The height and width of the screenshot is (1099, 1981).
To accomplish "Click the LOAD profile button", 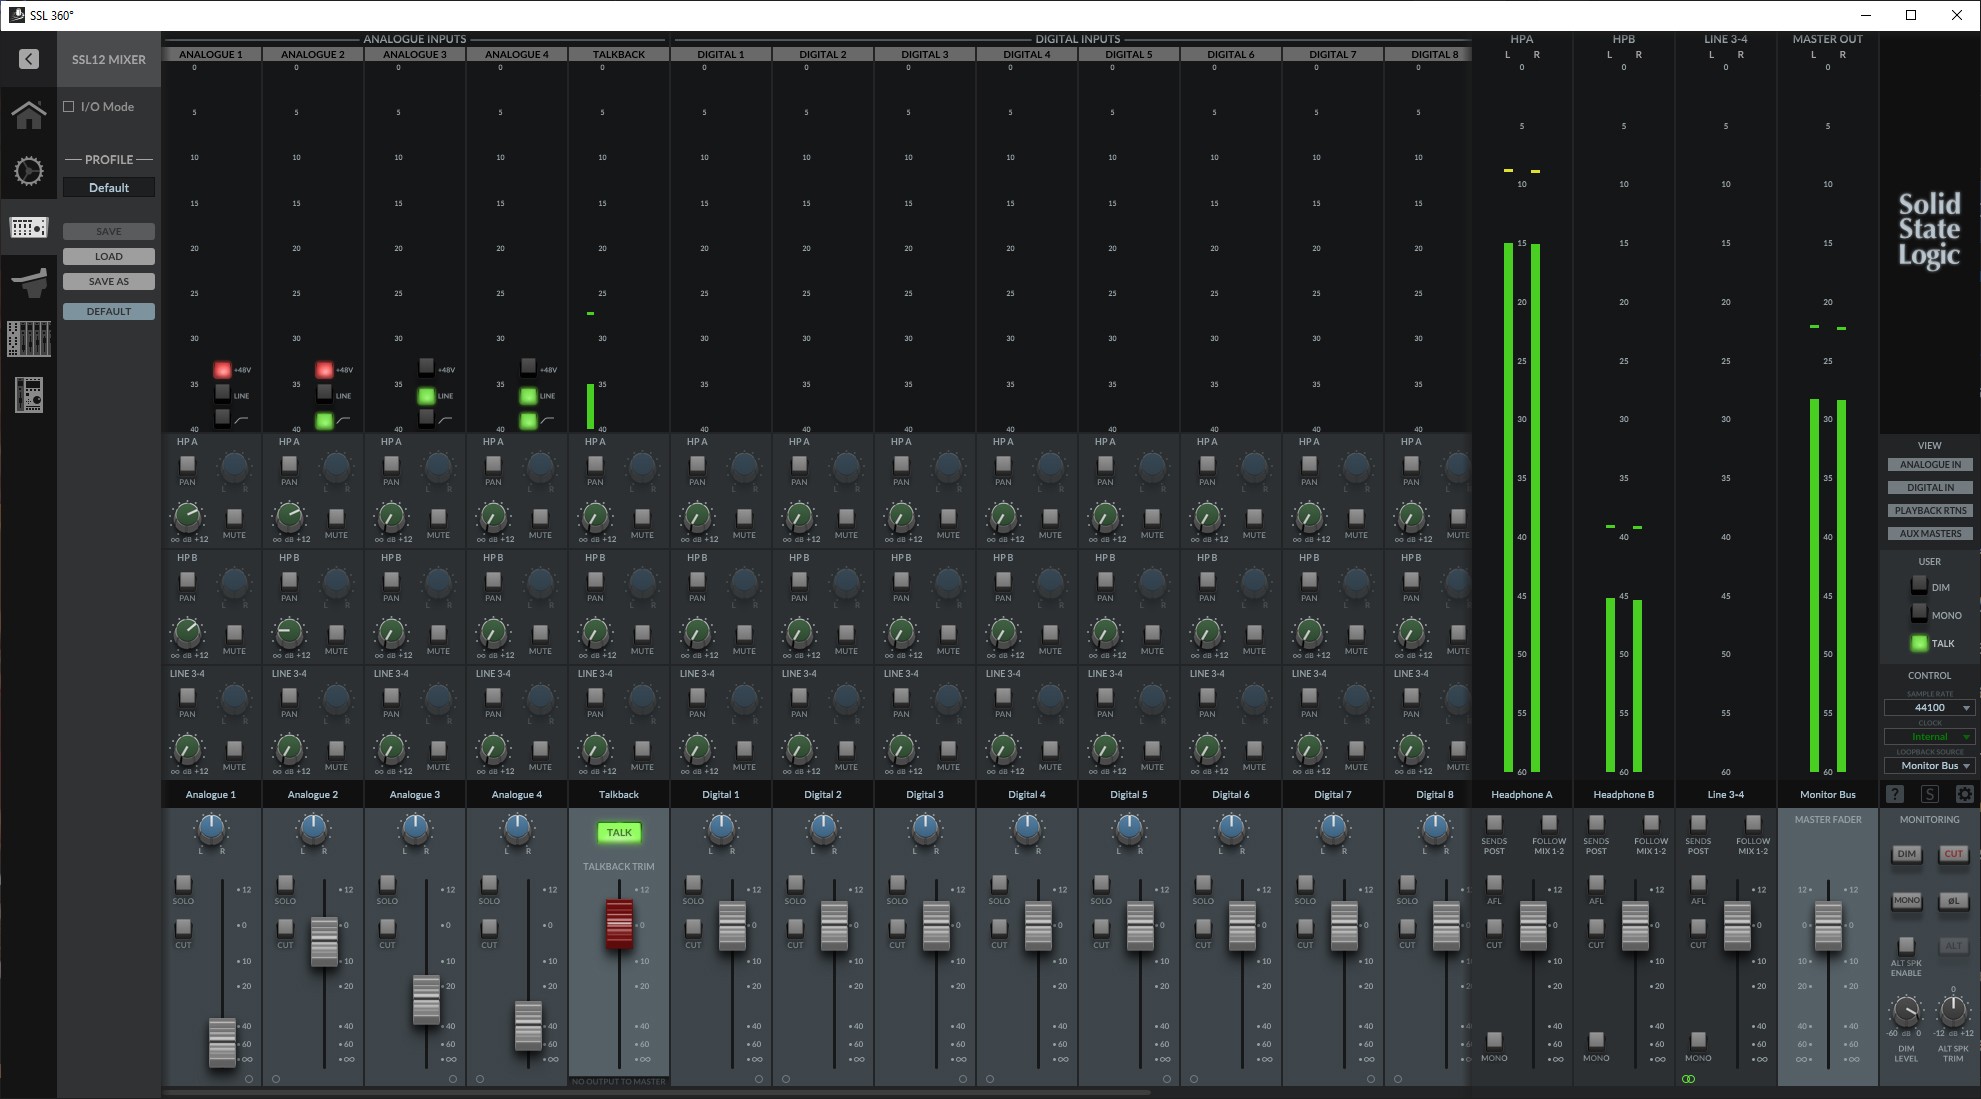I will [109, 257].
